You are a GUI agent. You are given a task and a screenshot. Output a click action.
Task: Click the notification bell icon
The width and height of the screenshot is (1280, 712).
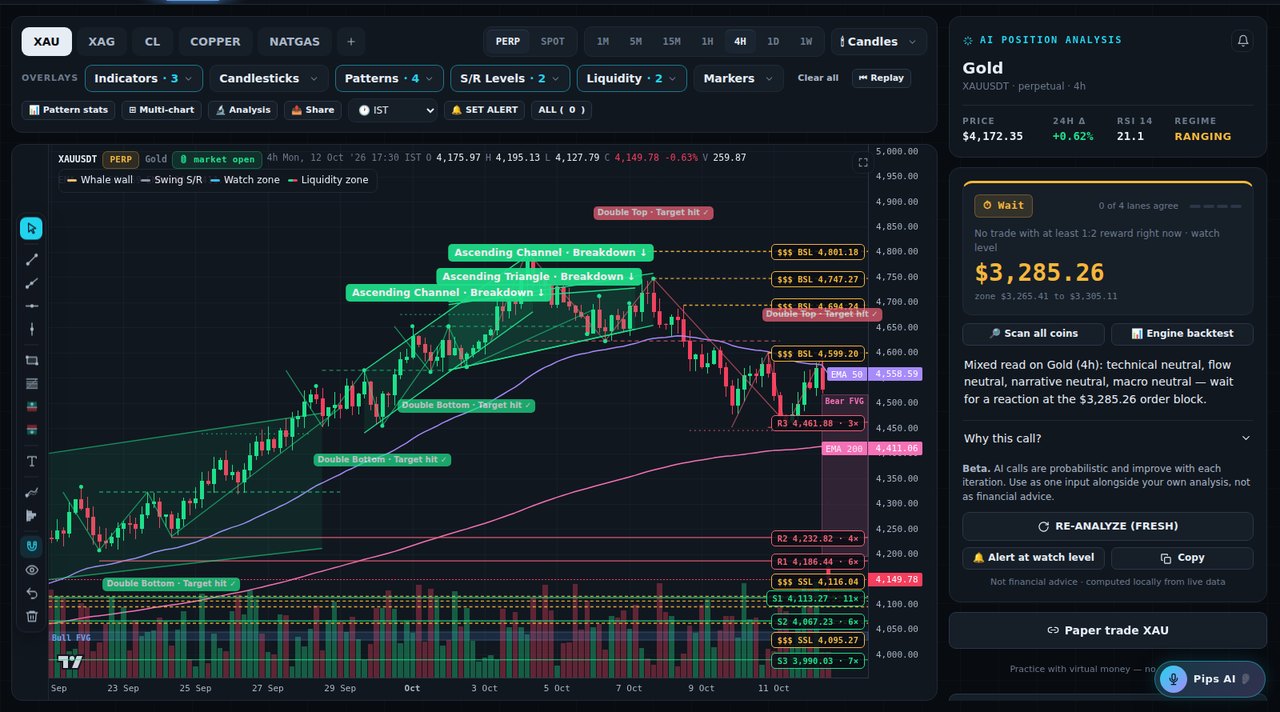point(1243,41)
